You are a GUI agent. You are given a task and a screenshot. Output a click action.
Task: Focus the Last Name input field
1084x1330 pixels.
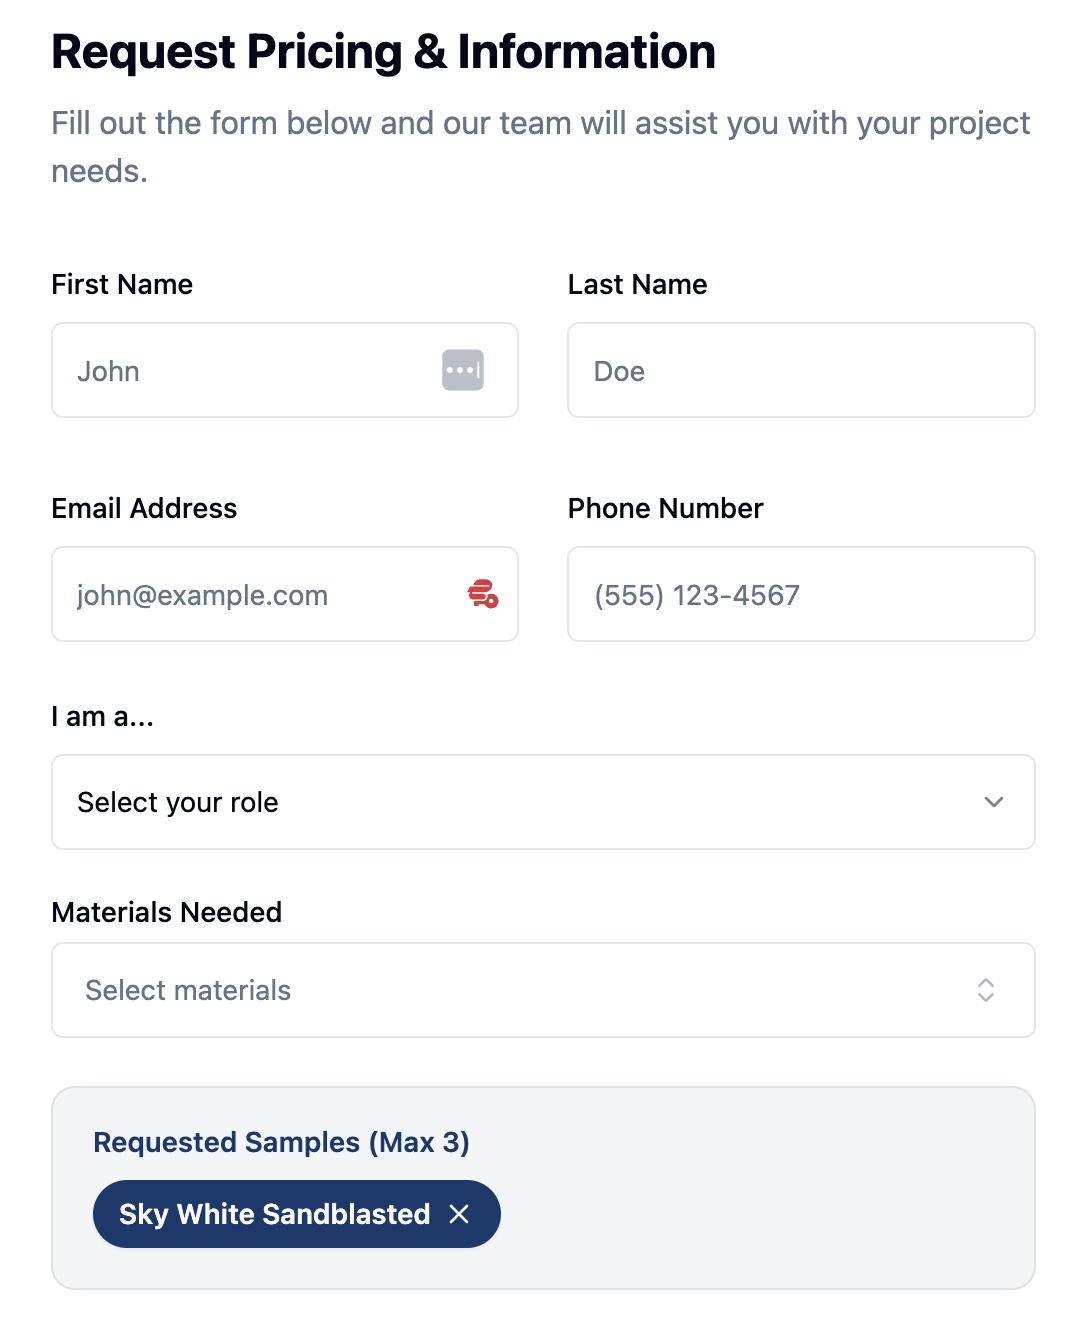(801, 370)
